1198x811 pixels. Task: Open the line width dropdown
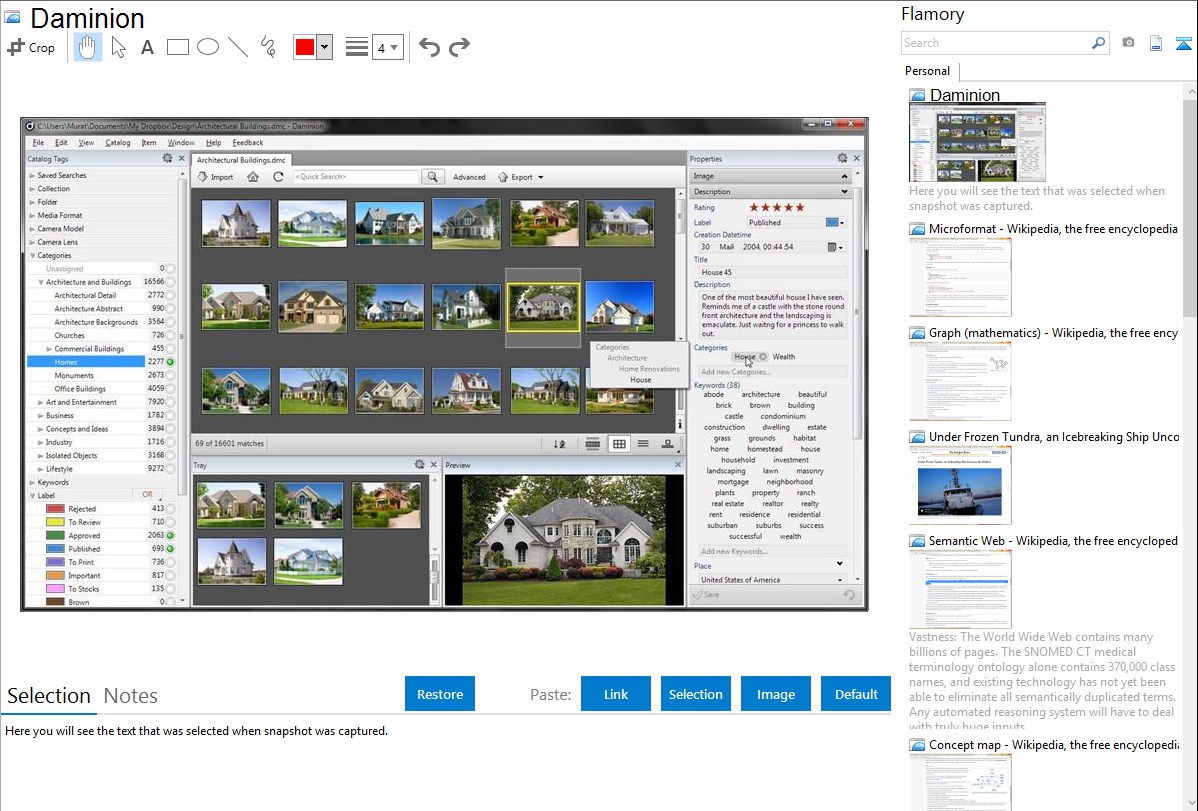pyautogui.click(x=387, y=47)
